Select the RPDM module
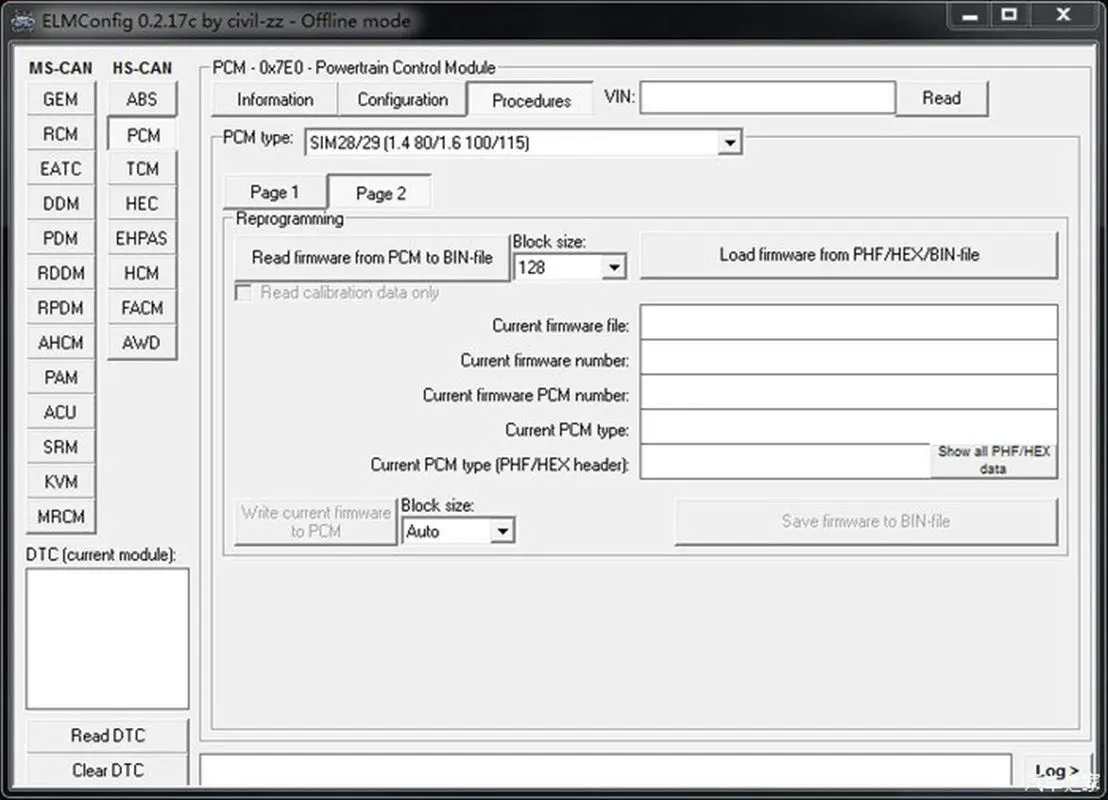This screenshot has width=1108, height=800. (x=61, y=307)
